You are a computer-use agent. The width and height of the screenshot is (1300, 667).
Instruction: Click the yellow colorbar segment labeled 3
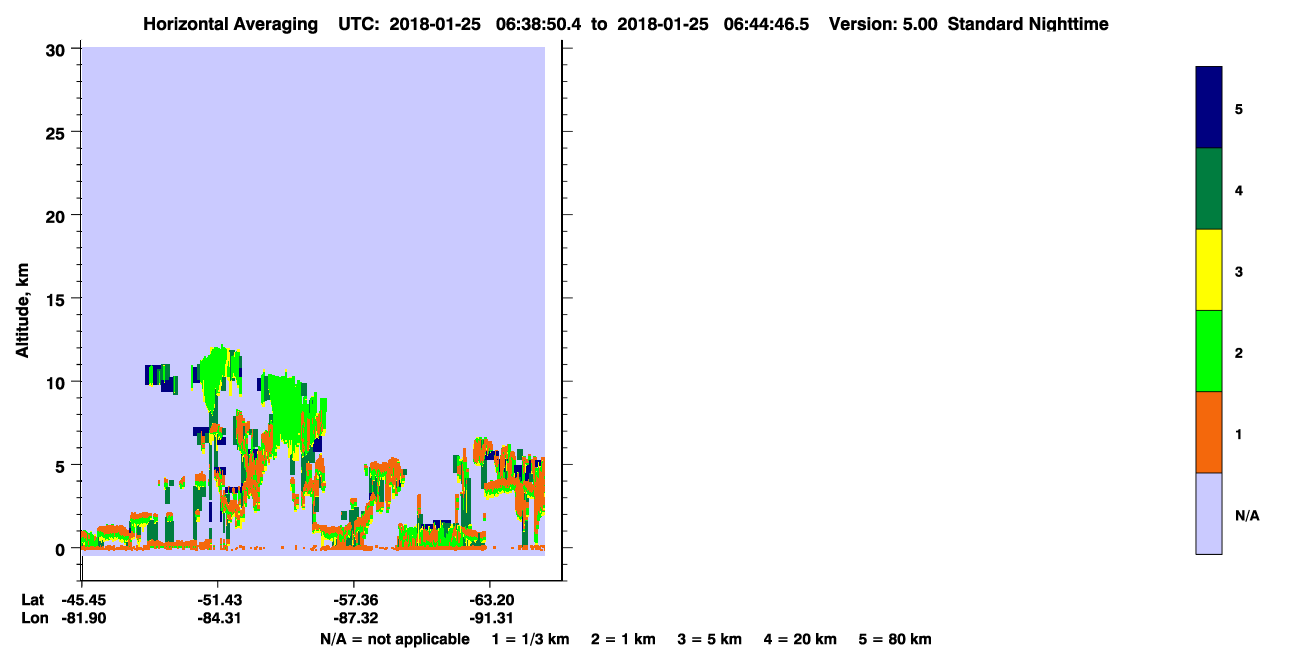pyautogui.click(x=1209, y=270)
